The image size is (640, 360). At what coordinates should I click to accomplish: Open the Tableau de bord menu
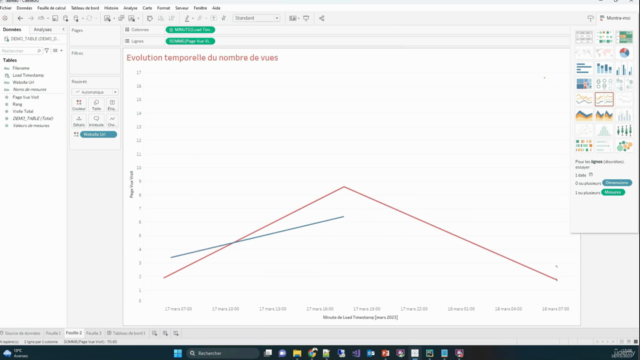(85, 8)
